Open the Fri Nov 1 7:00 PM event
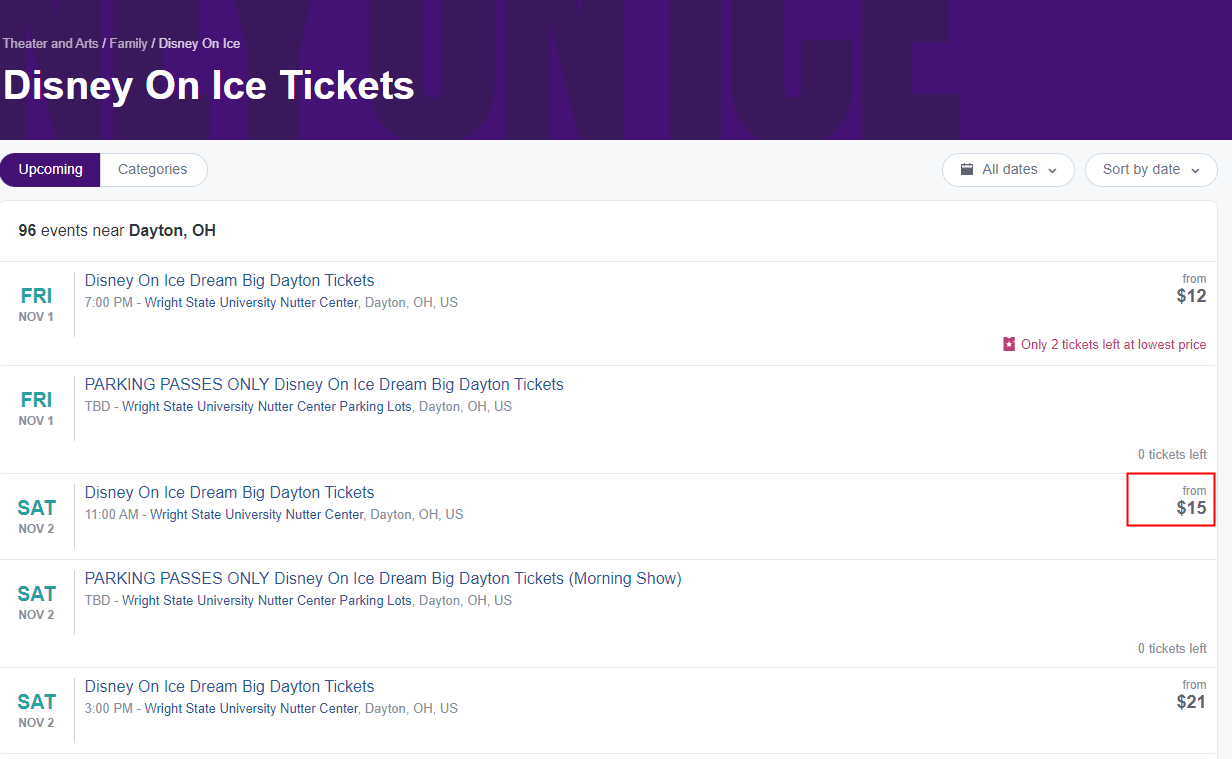 (230, 281)
